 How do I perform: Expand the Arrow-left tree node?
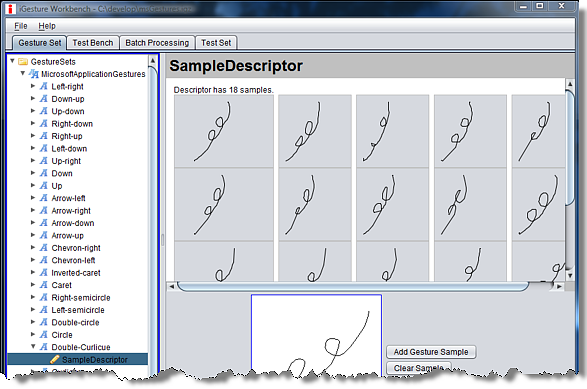tap(33, 198)
